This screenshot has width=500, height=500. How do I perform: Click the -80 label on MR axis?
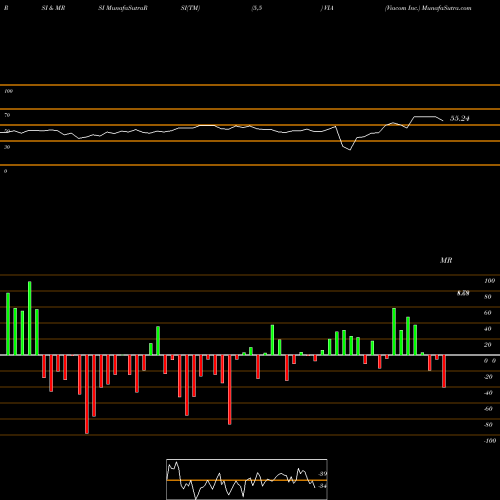(488, 425)
